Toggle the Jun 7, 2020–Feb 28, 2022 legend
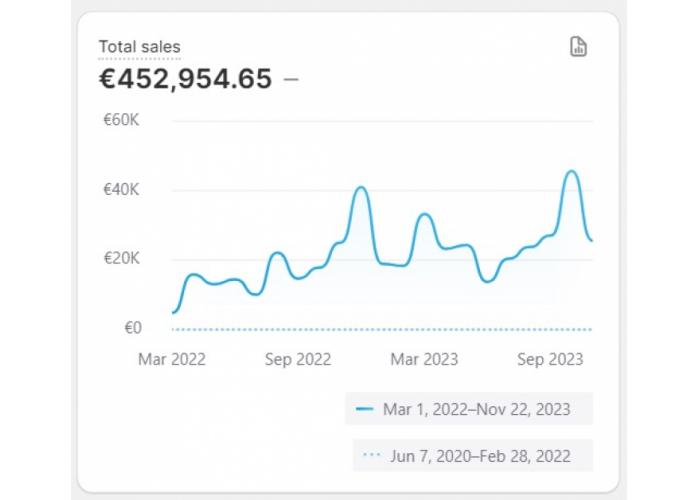Image resolution: width=700 pixels, height=500 pixels. tap(473, 456)
